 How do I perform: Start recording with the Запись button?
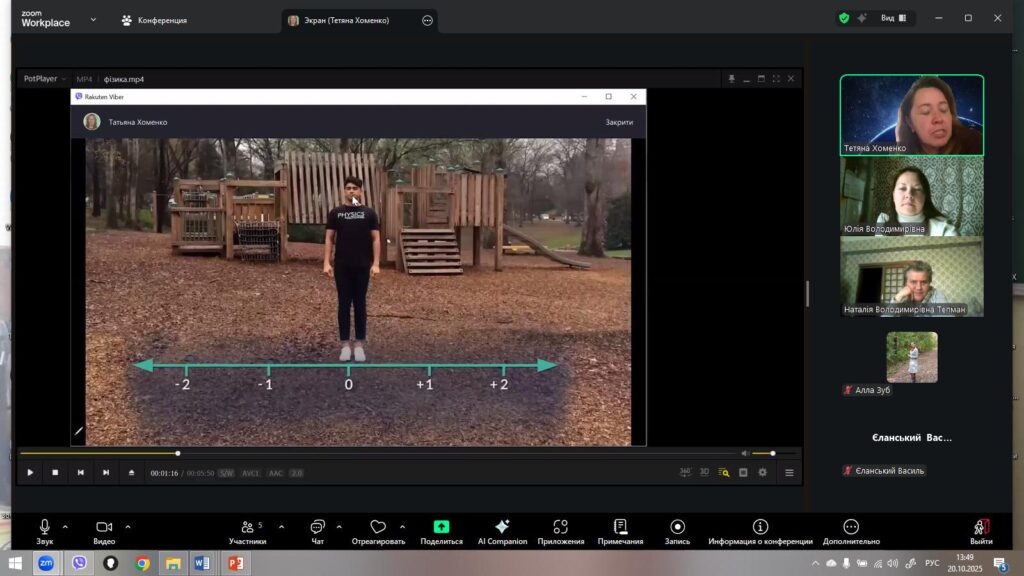click(x=678, y=527)
